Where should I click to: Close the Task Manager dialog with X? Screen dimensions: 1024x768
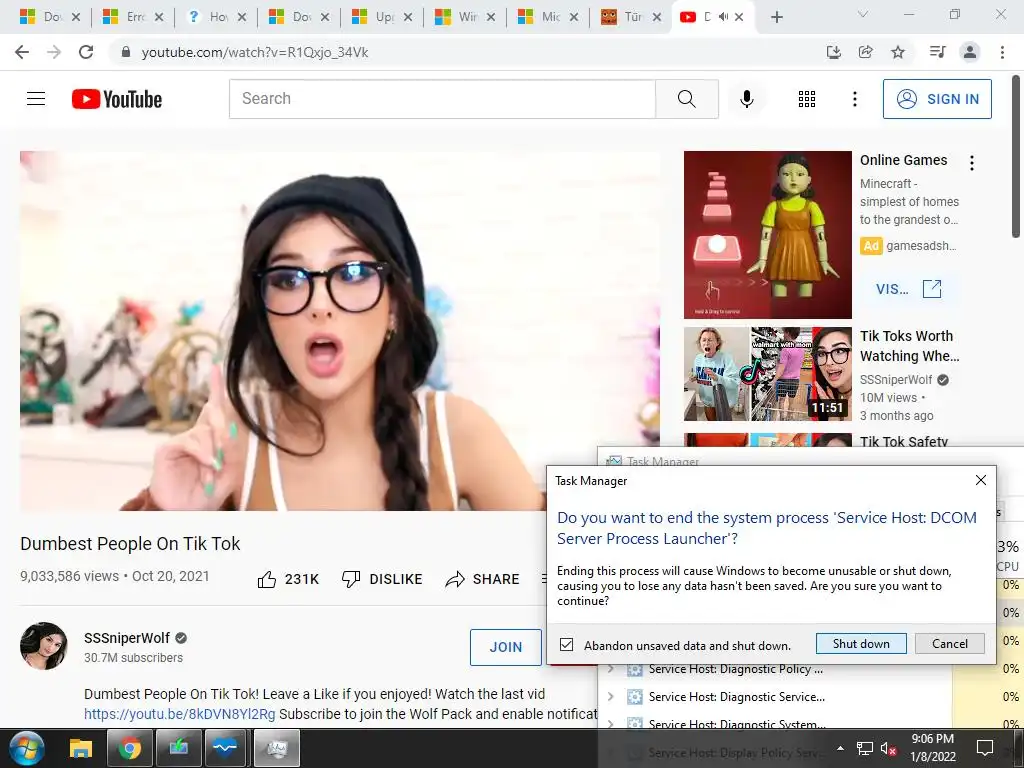980,480
